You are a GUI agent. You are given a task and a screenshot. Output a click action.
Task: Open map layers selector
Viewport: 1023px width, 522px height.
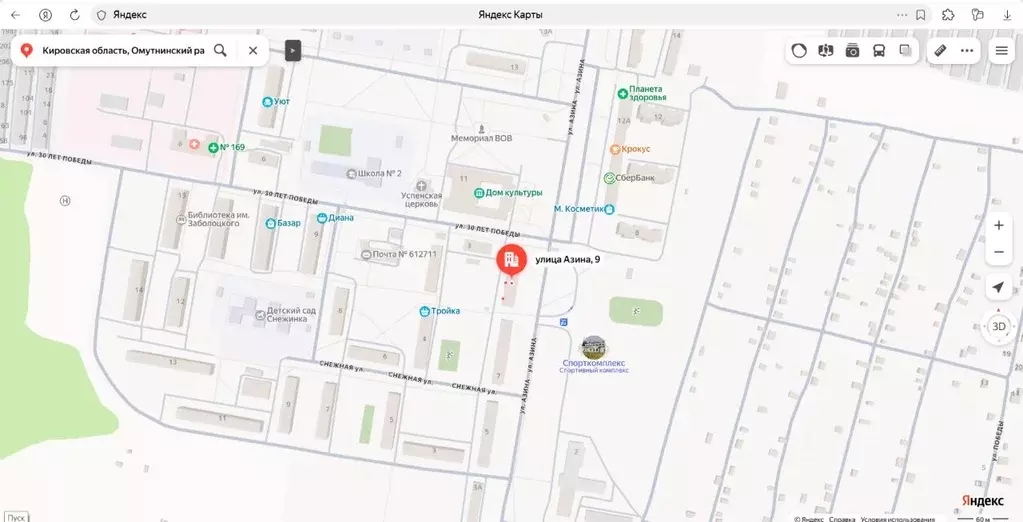point(905,50)
